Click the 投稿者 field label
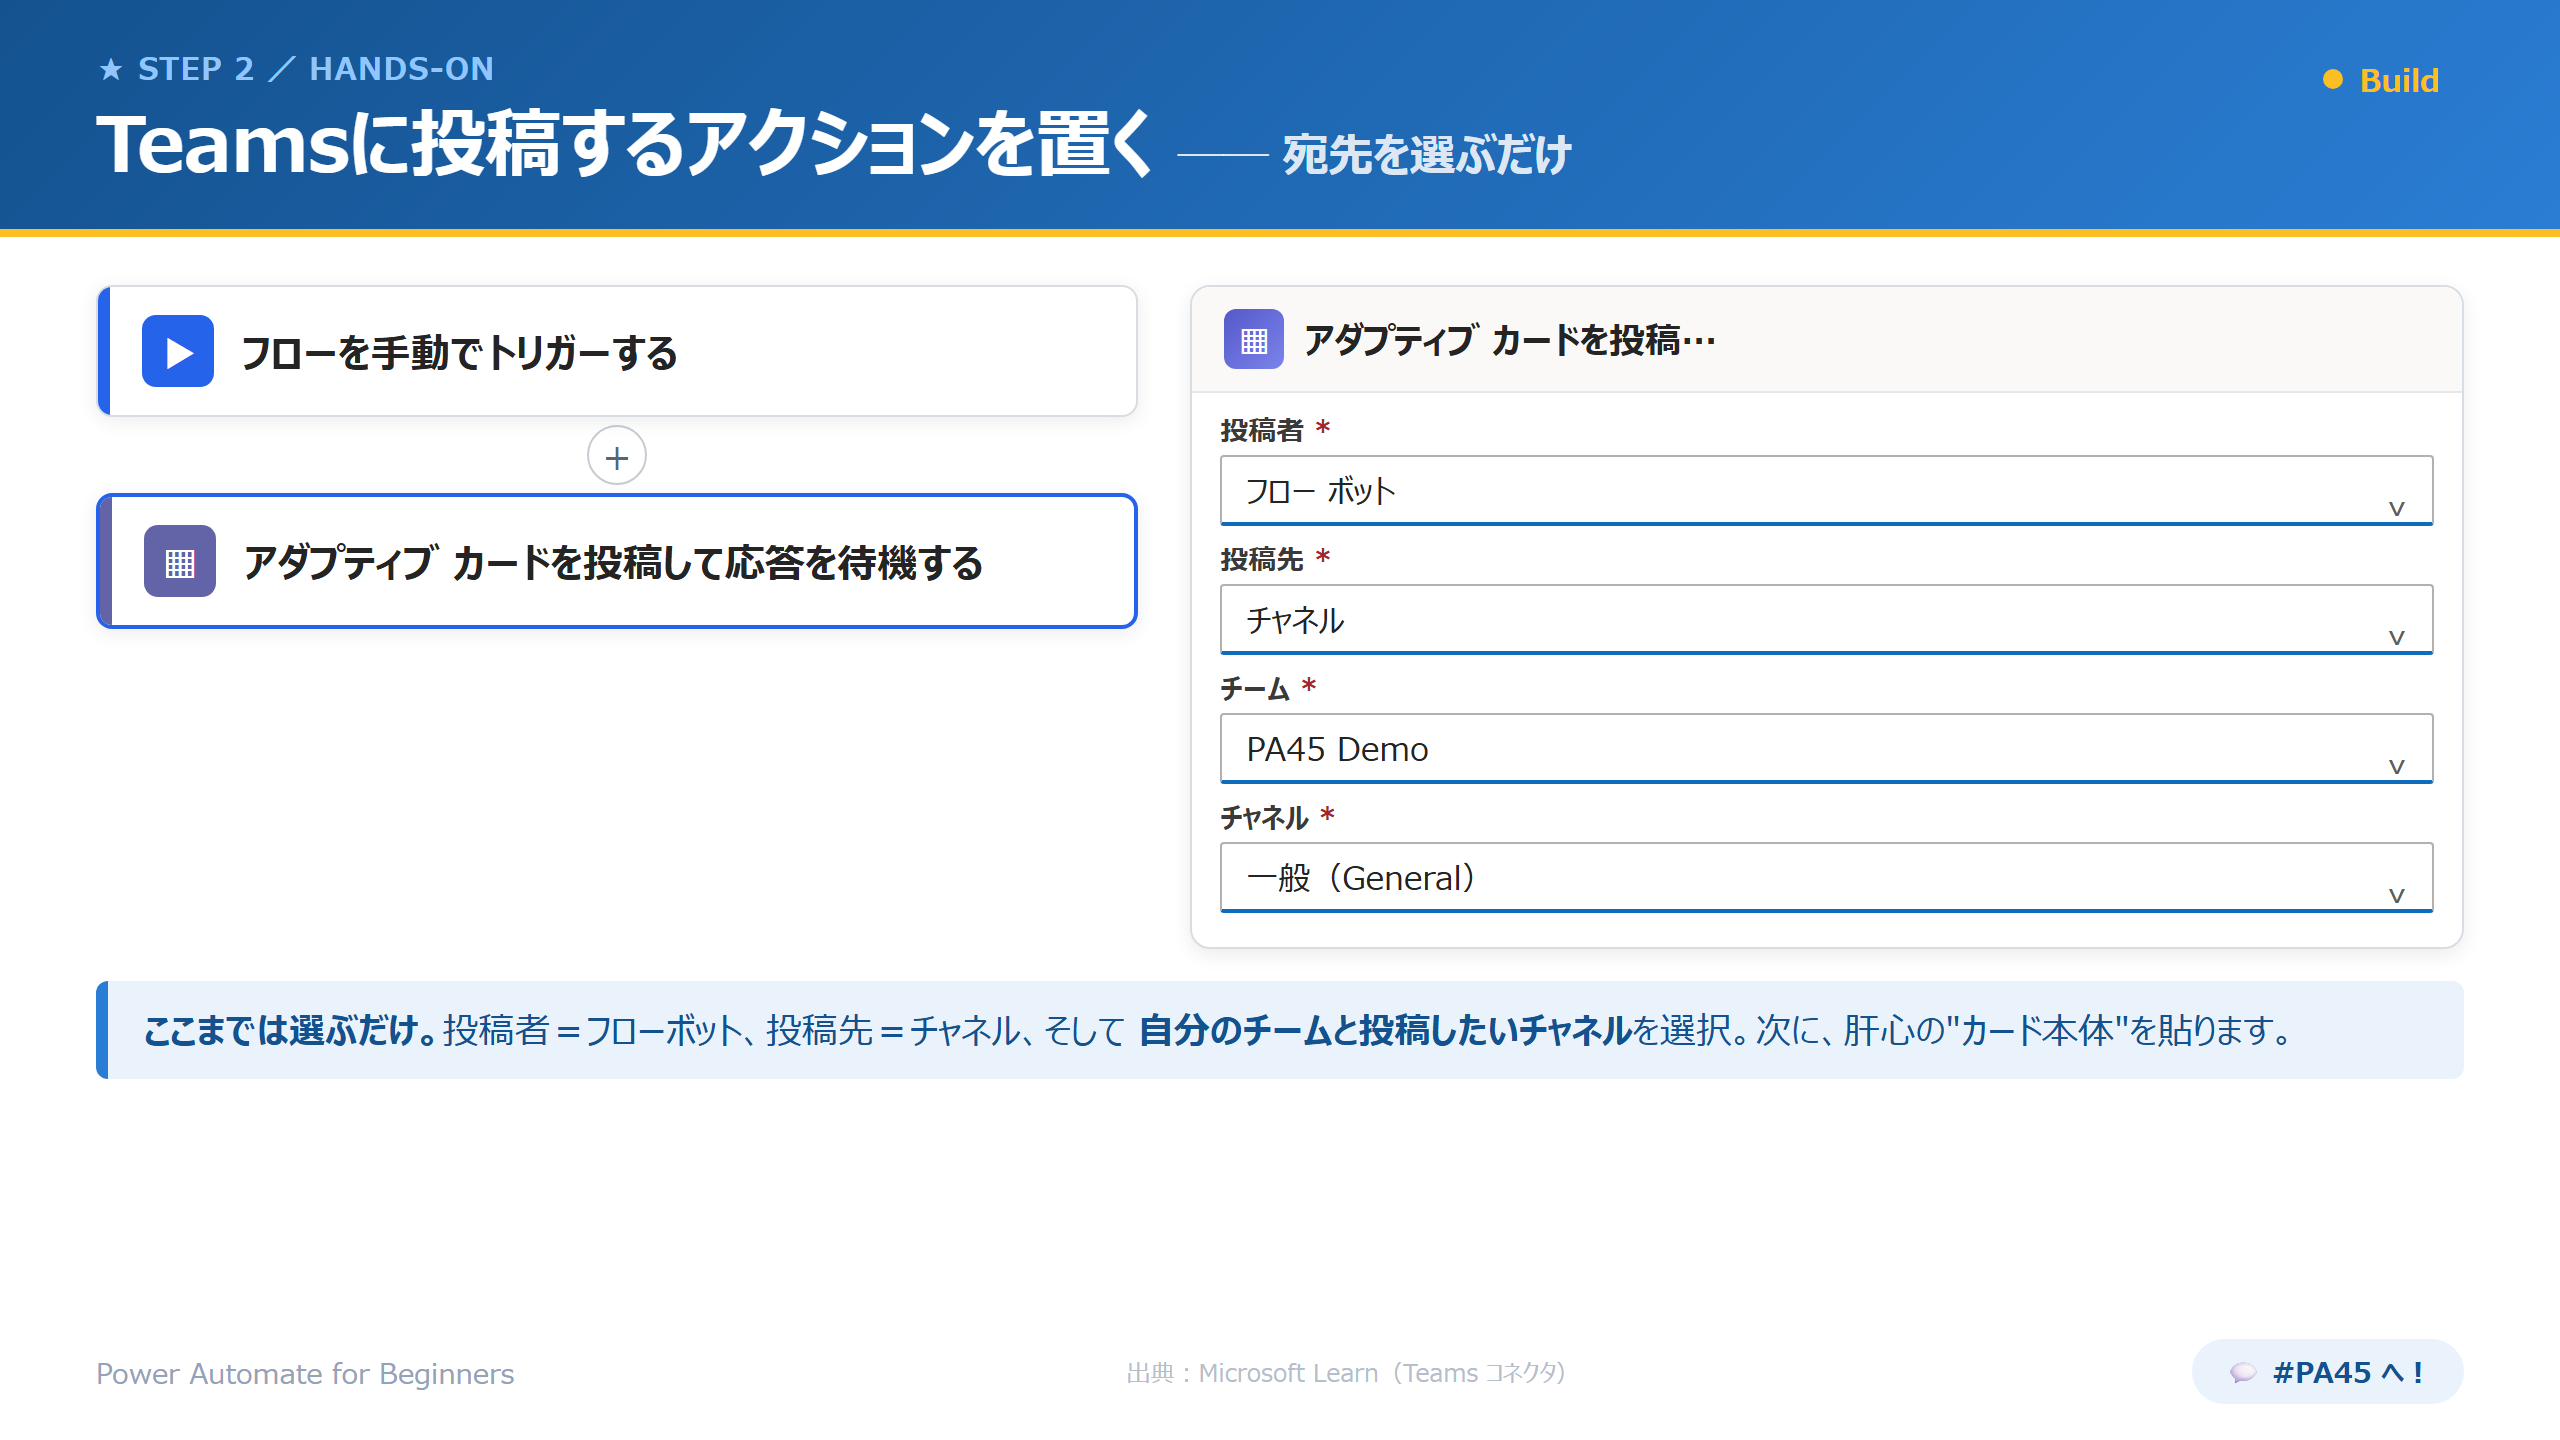This screenshot has height=1440, width=2560. 1262,430
